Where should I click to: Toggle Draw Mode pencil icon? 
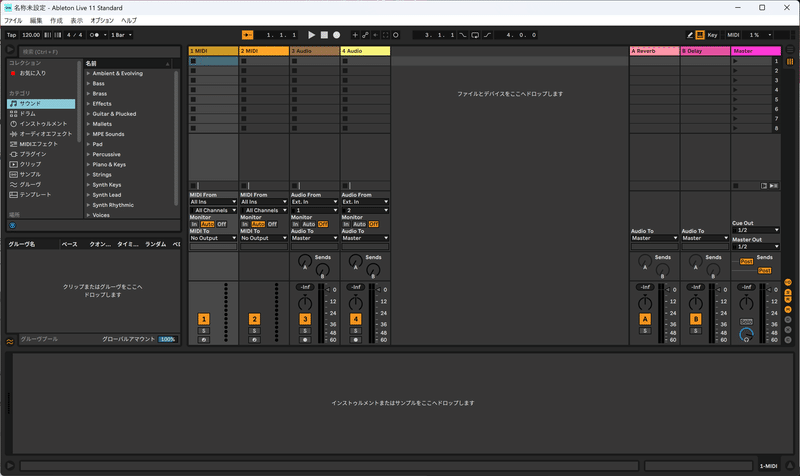pos(690,35)
